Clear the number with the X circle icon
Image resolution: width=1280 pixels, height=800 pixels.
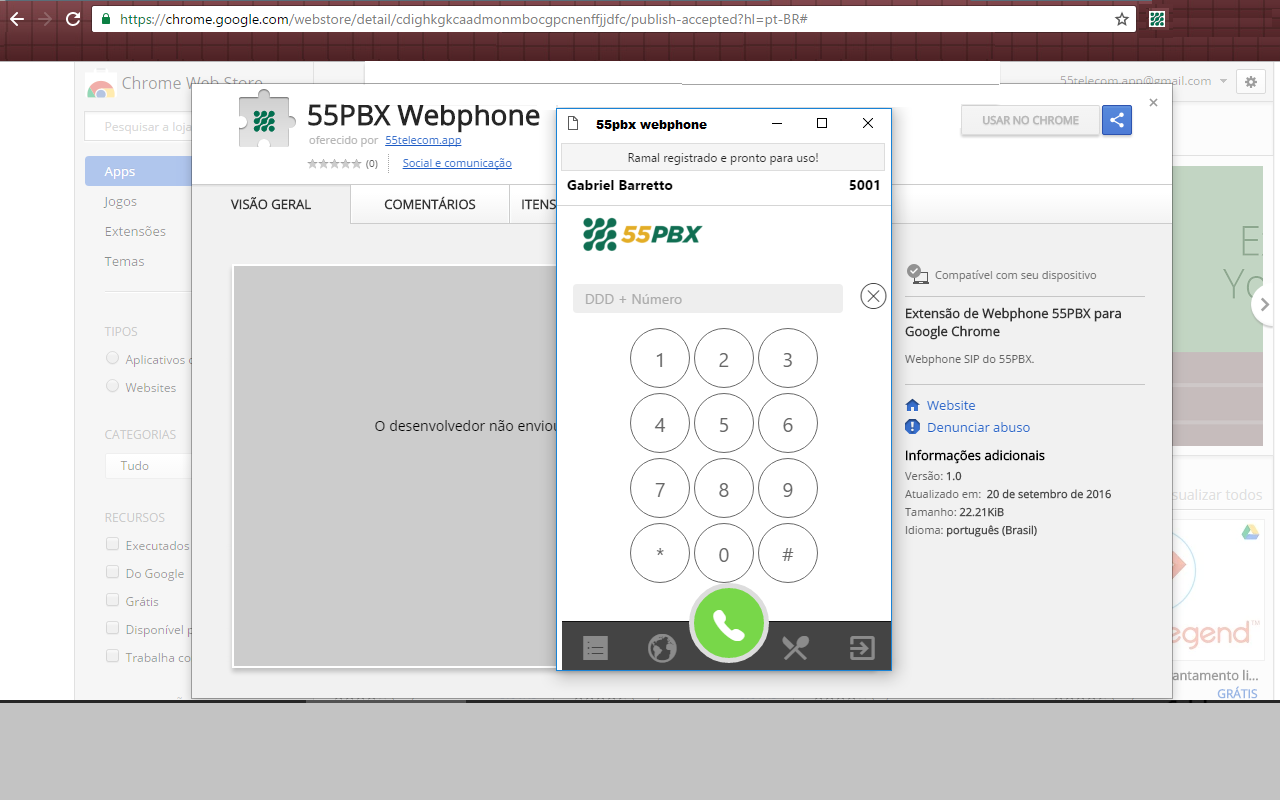tap(873, 296)
